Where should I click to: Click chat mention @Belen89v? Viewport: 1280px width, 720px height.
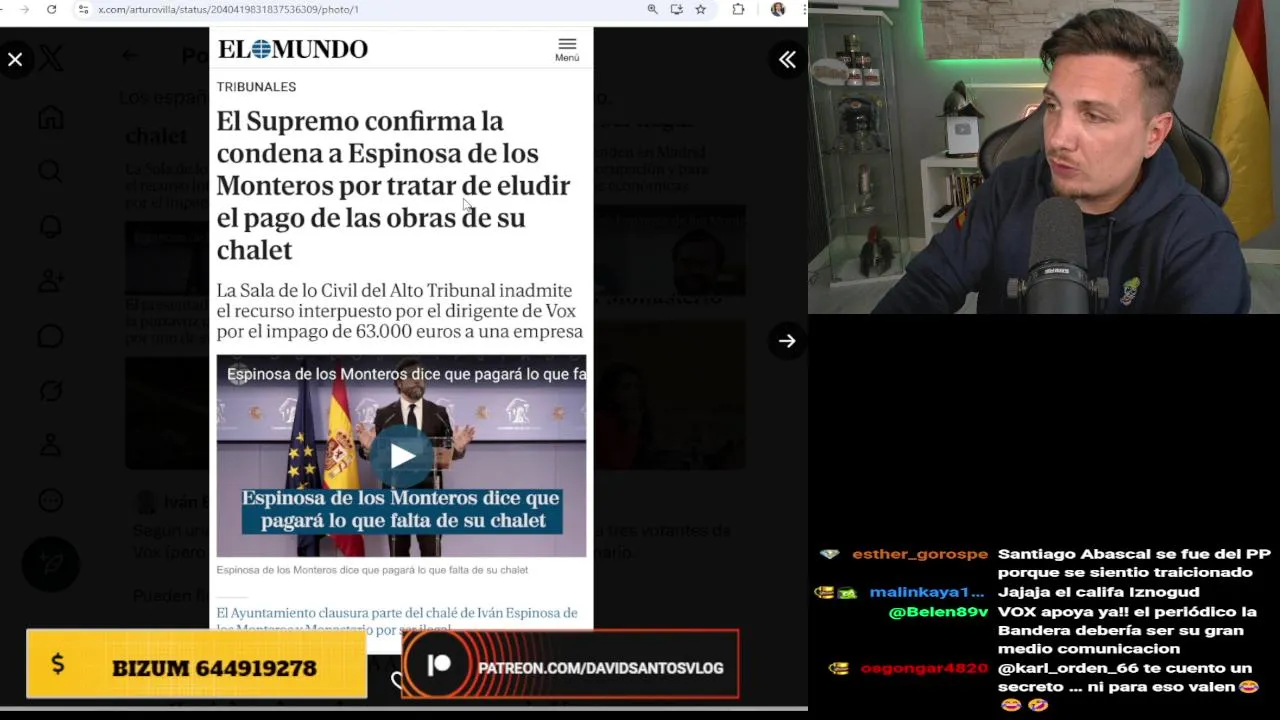point(938,612)
